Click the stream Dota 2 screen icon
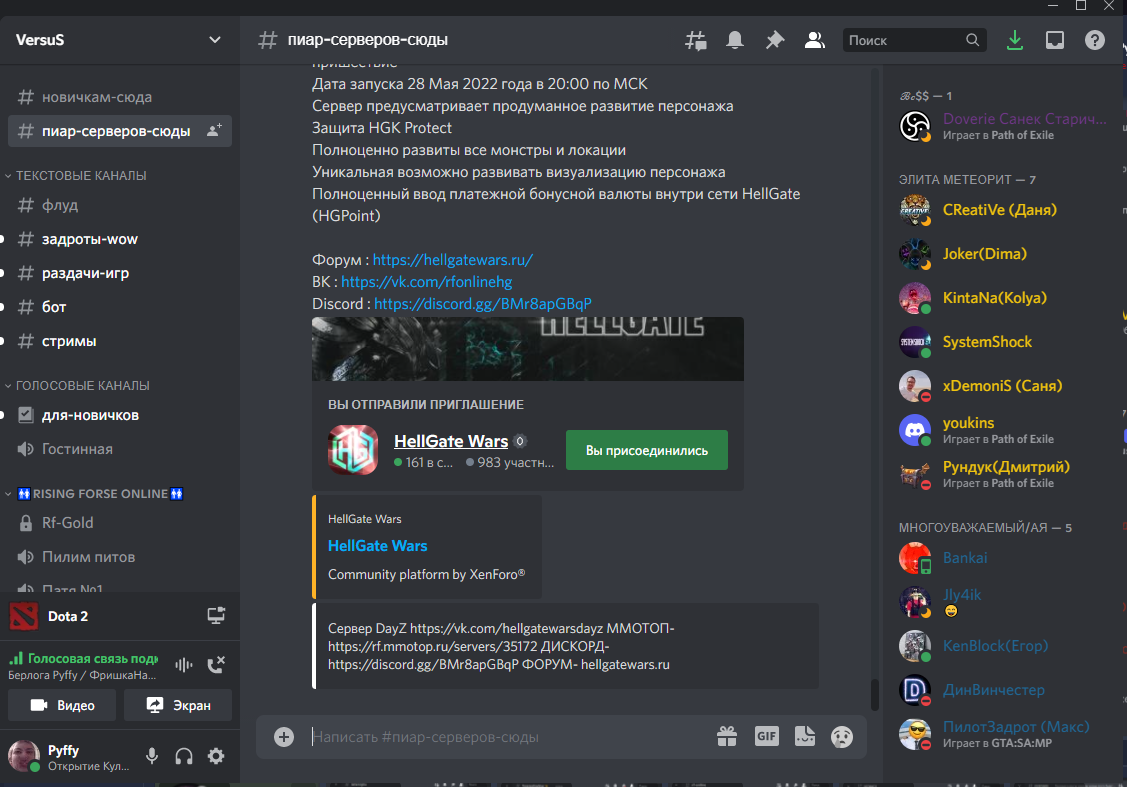This screenshot has width=1127, height=787. [216, 615]
